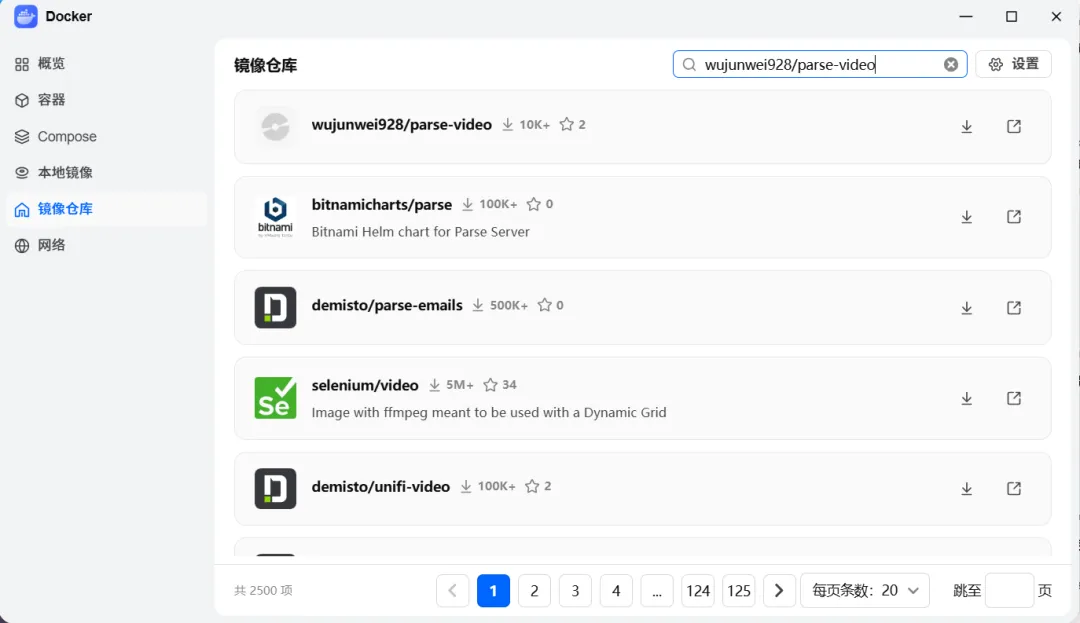Click the wujunwei928/parse-video placeholder avatar

(x=276, y=127)
